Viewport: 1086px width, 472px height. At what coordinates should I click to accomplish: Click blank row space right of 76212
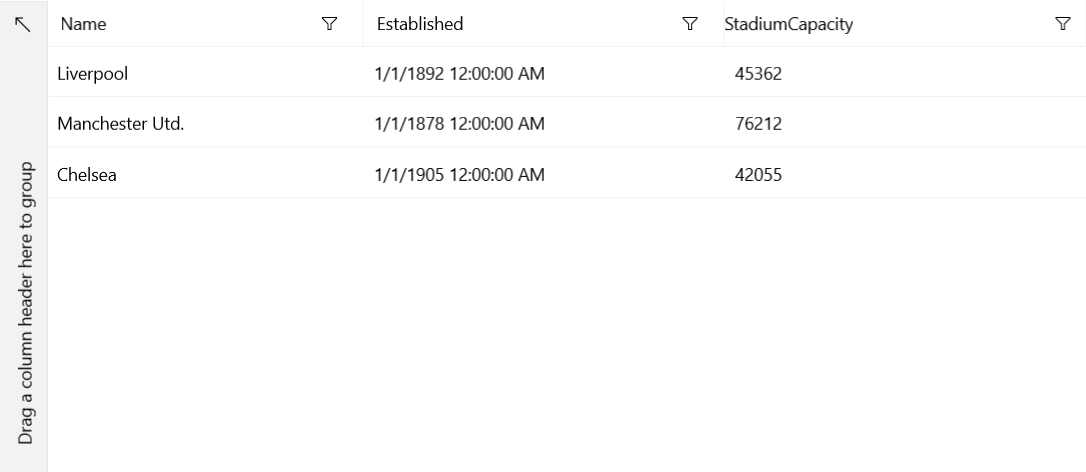tap(950, 124)
